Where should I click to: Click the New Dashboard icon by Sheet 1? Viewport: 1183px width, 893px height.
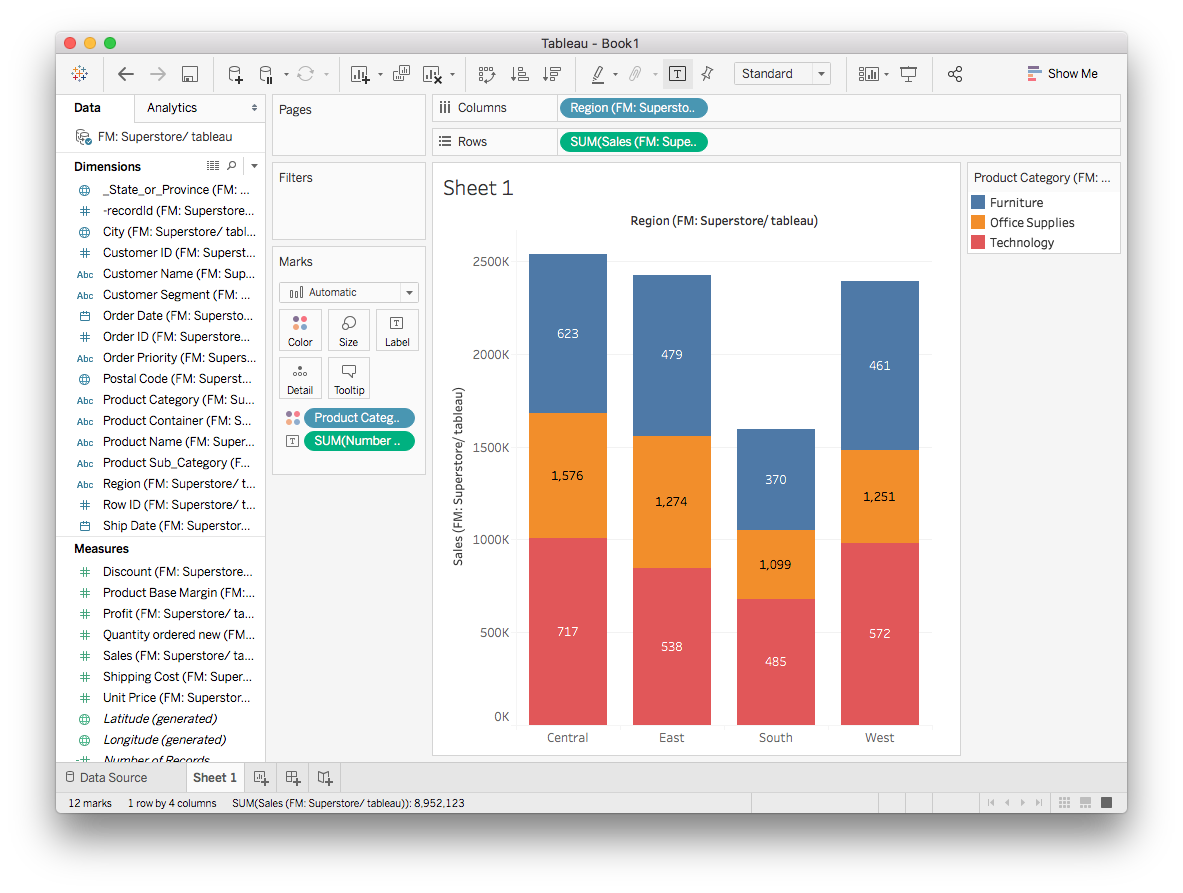(292, 777)
